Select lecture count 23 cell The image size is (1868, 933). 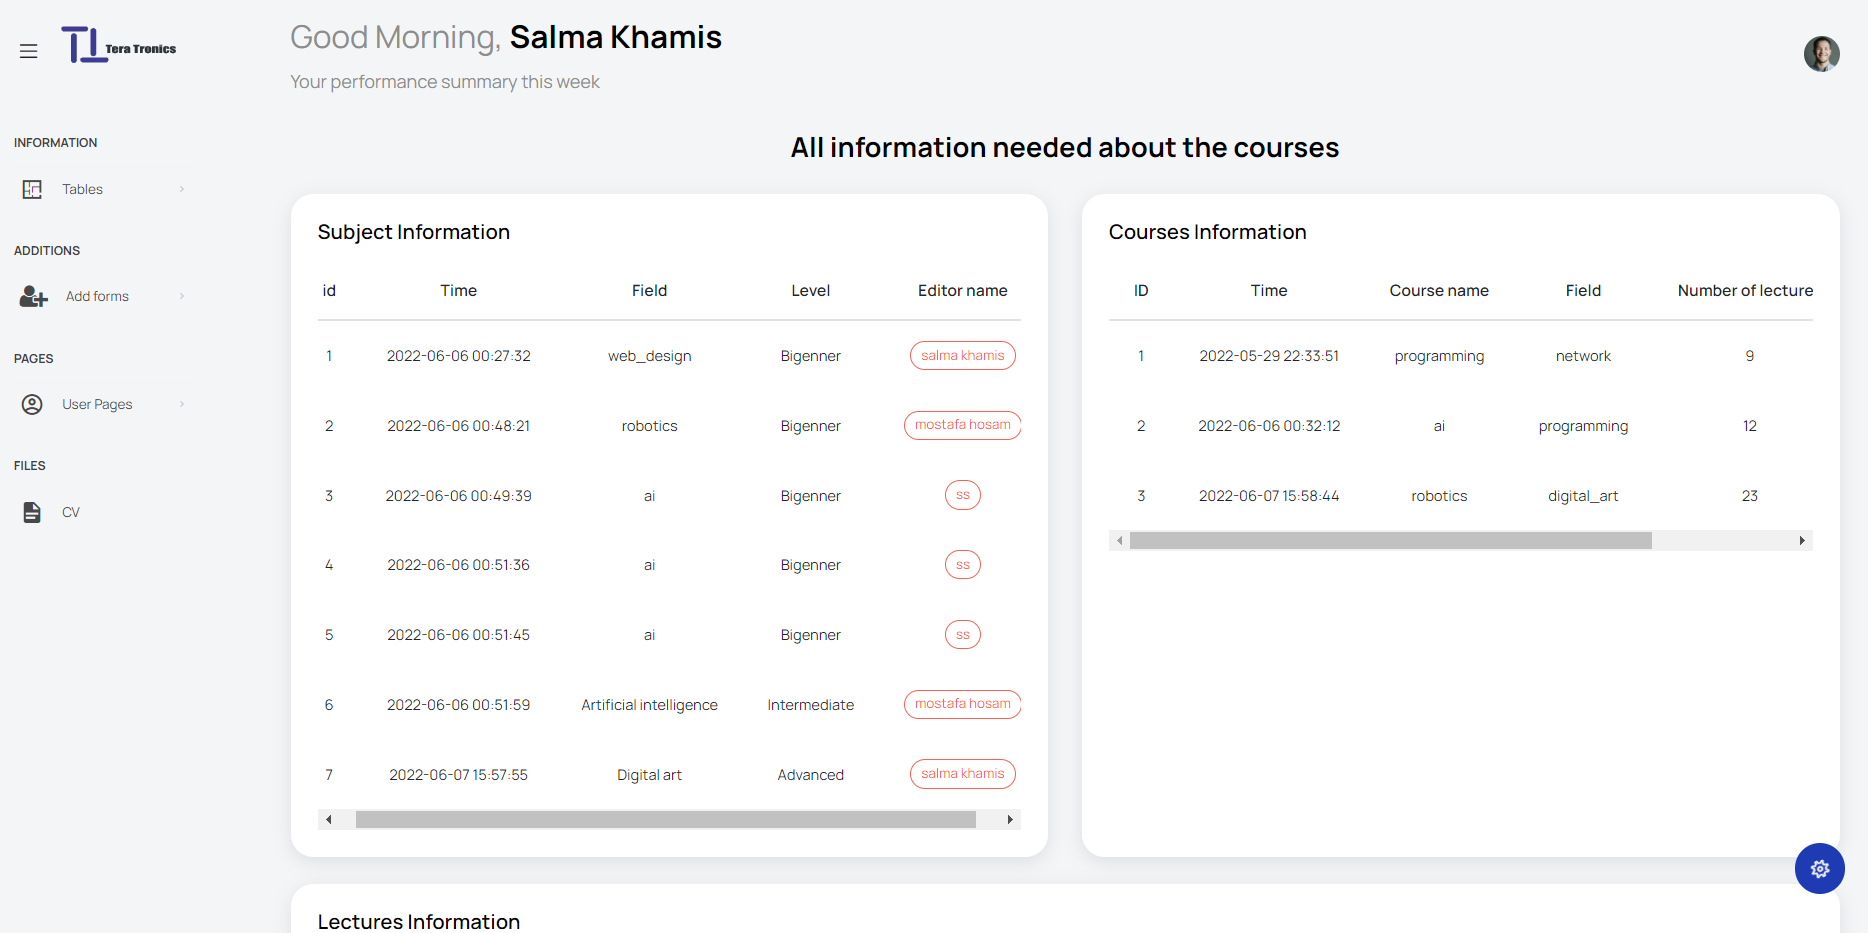(1749, 496)
